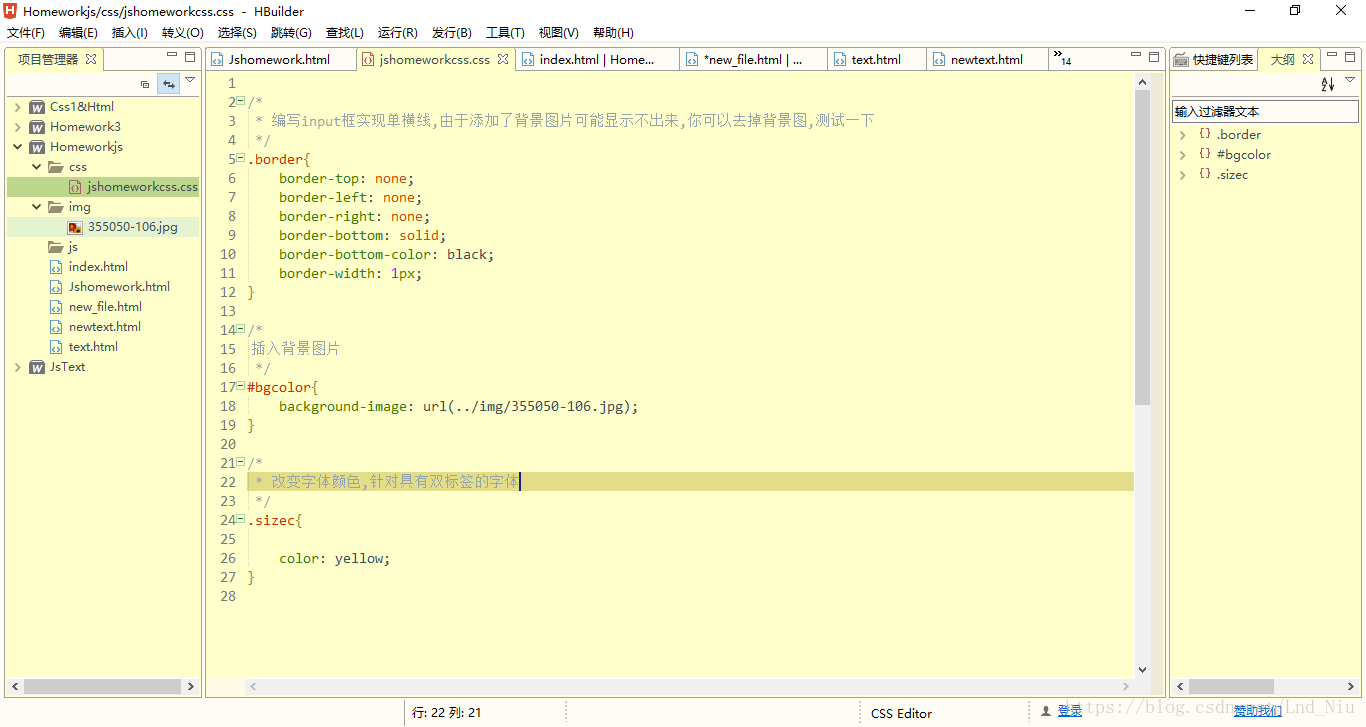Screen dimensions: 1366x727
Task: Toggle the Link with Editor icon
Action: [169, 84]
